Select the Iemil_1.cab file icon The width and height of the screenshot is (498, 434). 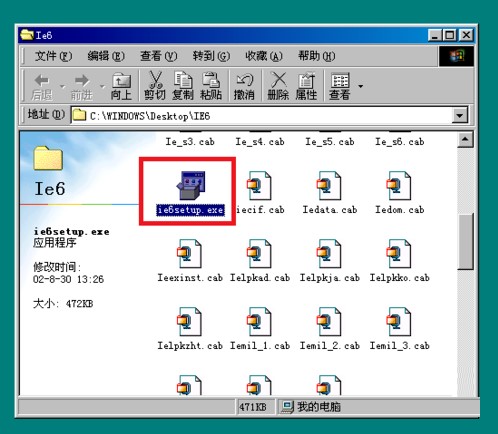point(259,322)
